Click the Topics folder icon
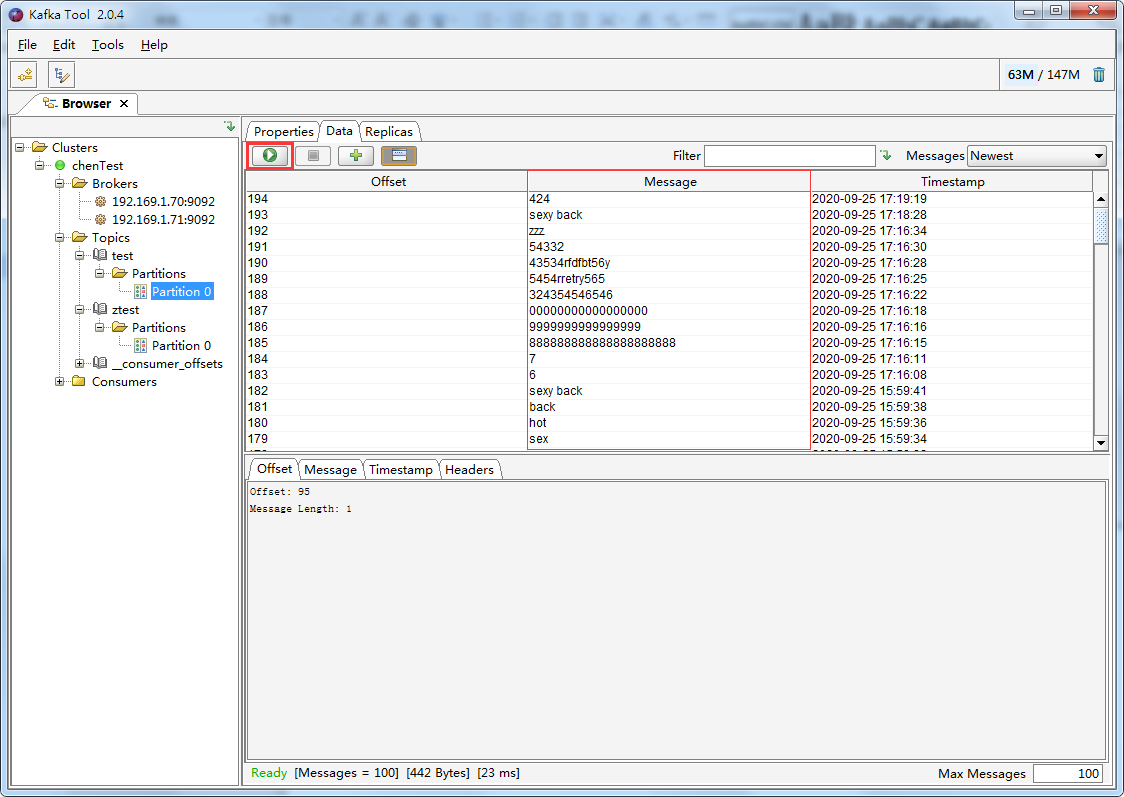Screen dimensions: 1124x797 [79, 237]
